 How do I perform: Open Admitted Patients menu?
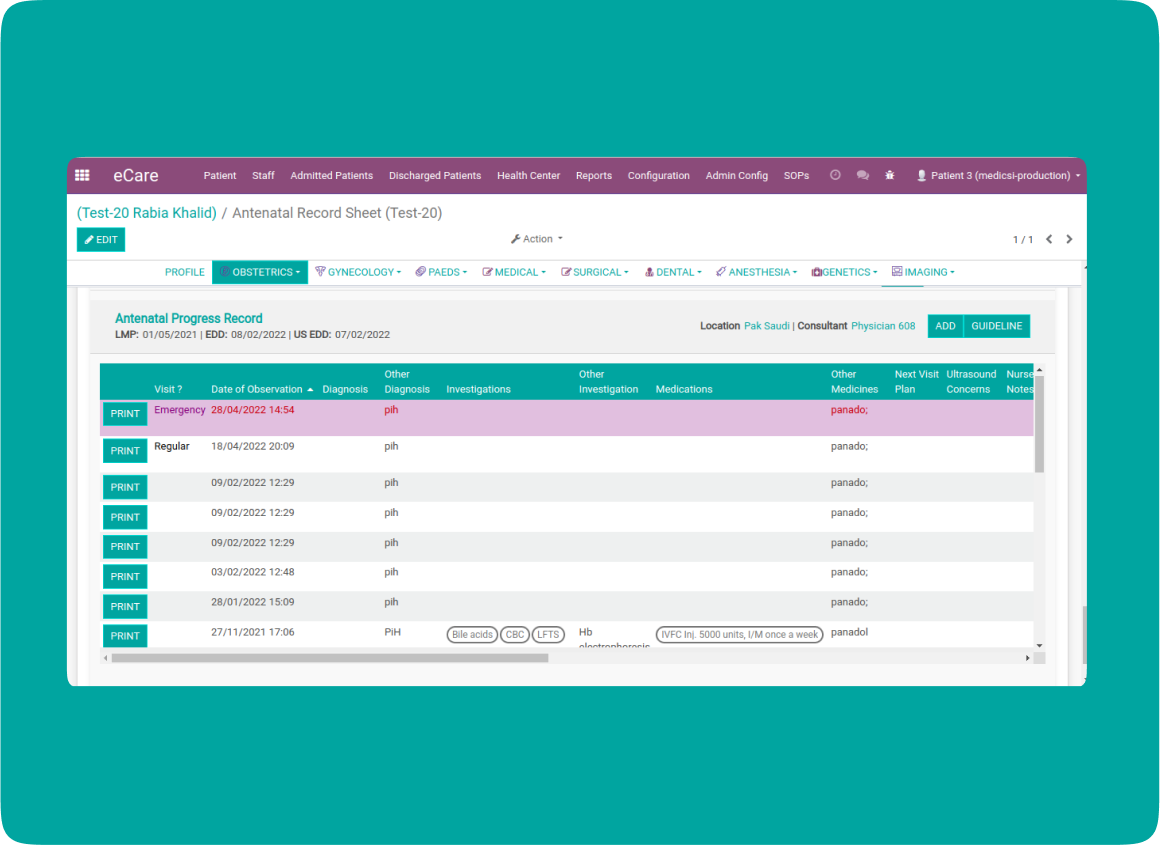pyautogui.click(x=331, y=175)
